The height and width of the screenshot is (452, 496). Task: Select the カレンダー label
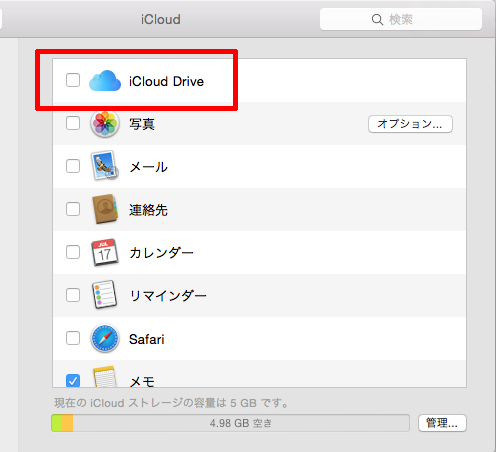(161, 253)
